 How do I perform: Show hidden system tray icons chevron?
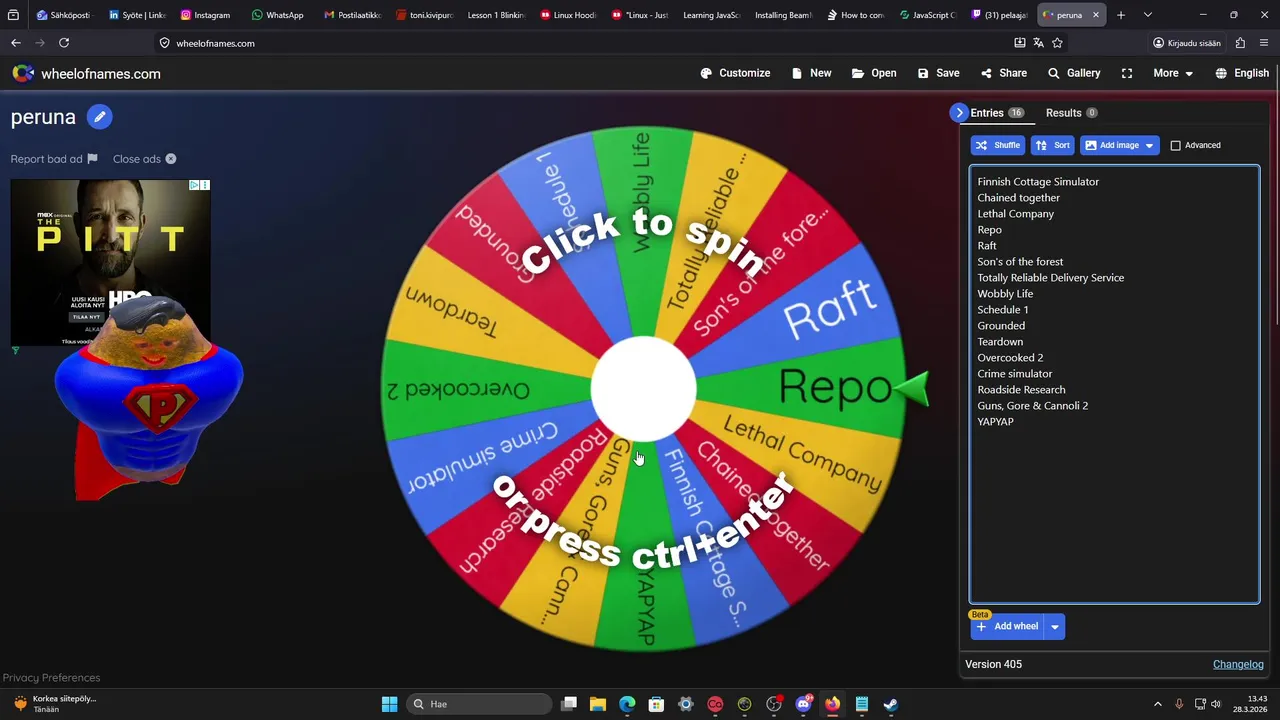pos(1158,704)
